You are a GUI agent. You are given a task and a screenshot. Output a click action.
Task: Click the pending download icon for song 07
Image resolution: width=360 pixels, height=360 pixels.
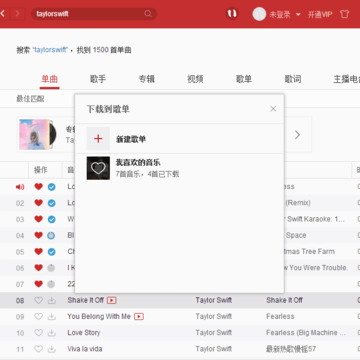(51, 284)
